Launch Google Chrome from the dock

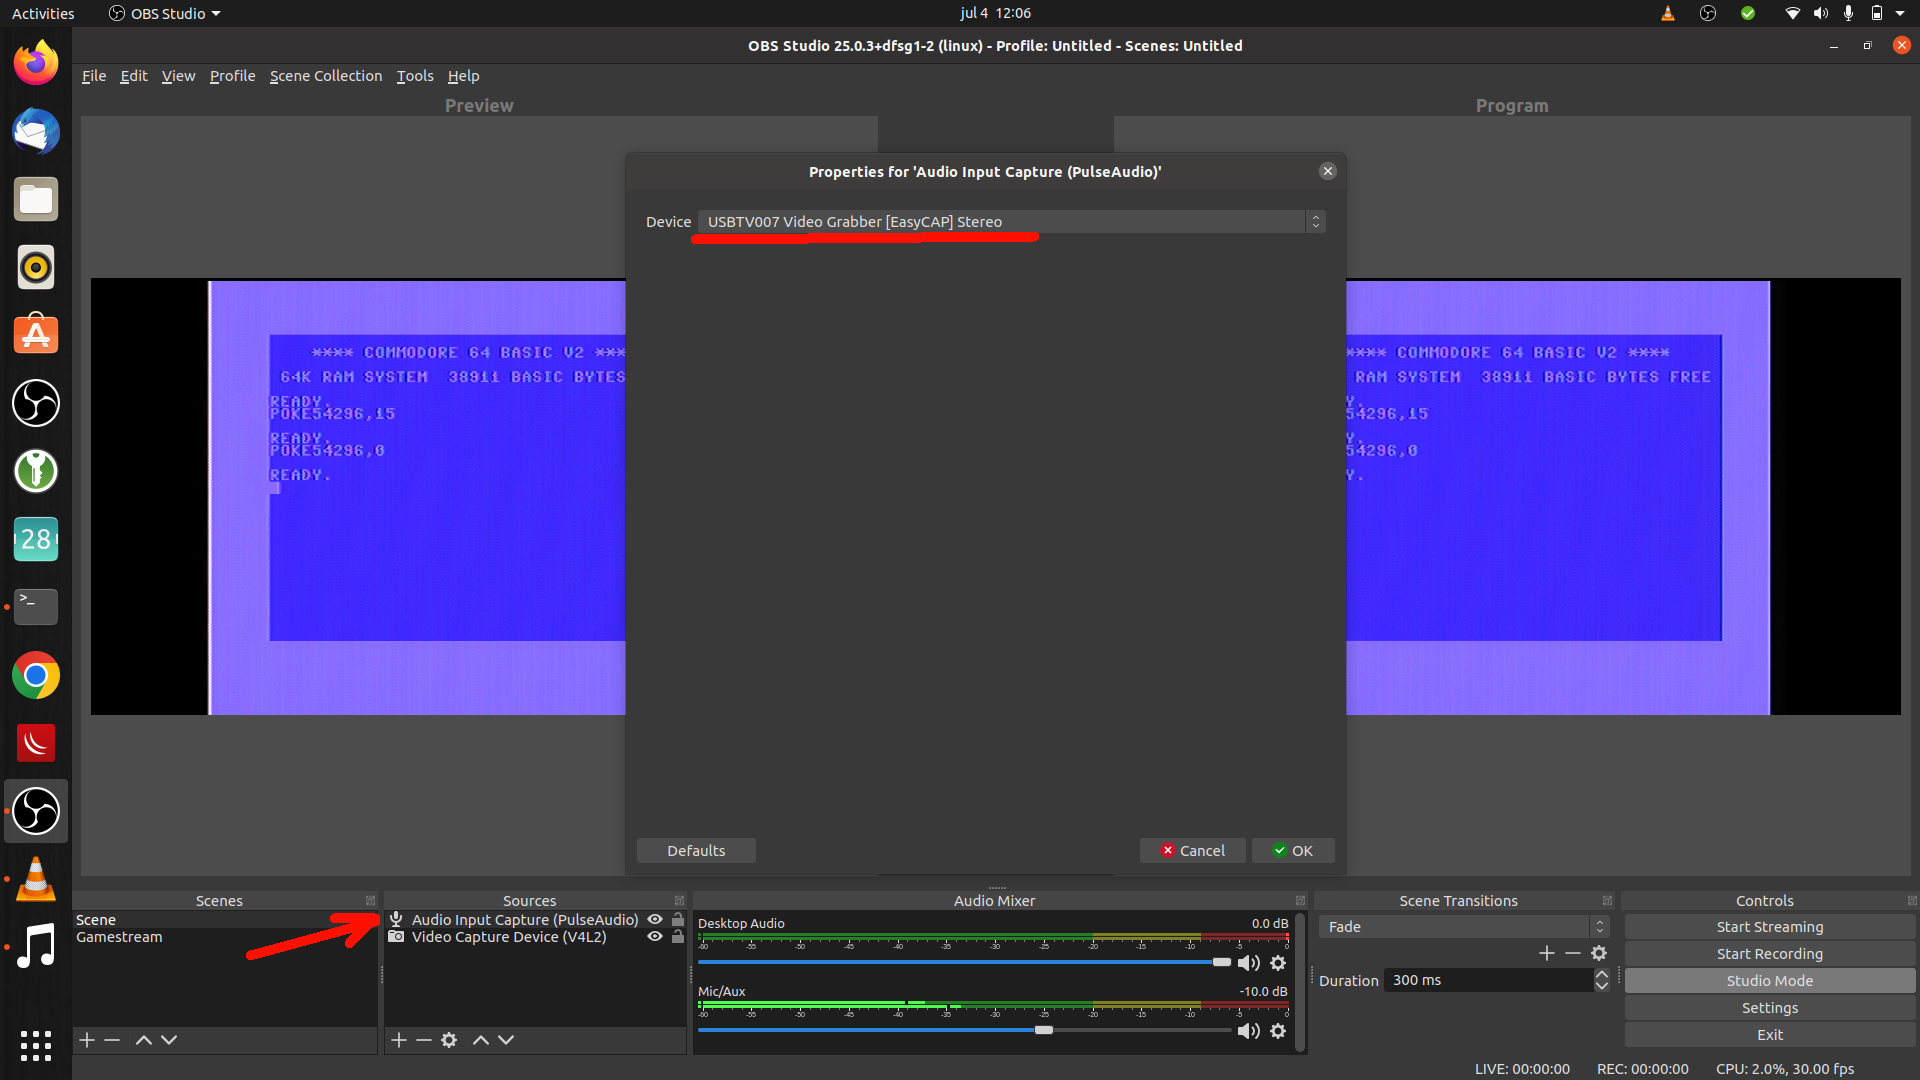(x=36, y=676)
